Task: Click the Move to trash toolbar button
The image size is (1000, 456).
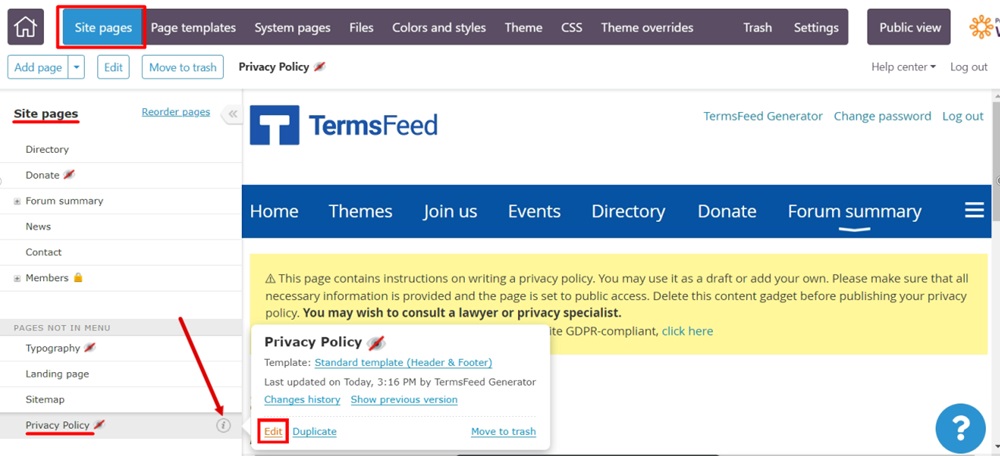Action: click(182, 67)
